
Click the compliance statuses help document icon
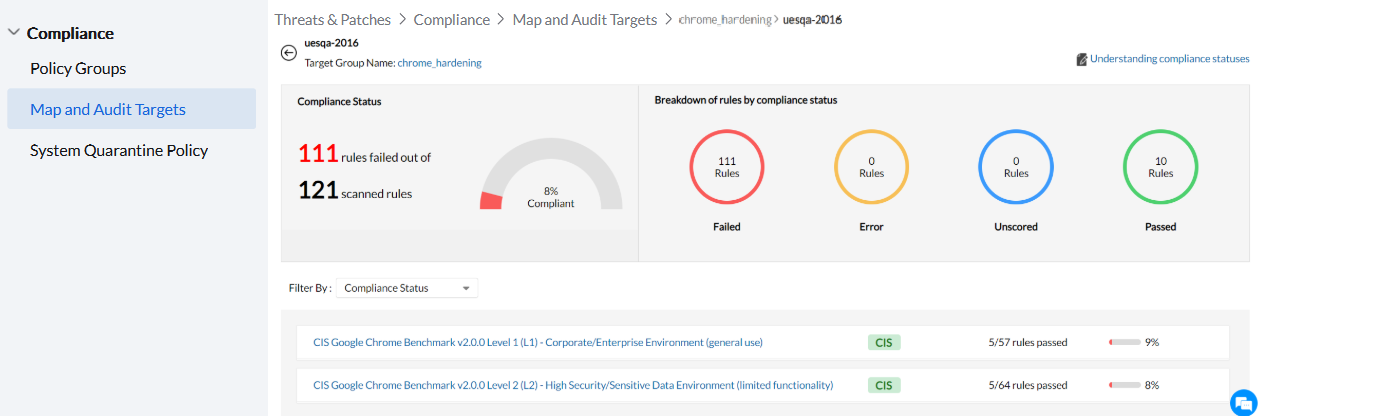(1081, 59)
